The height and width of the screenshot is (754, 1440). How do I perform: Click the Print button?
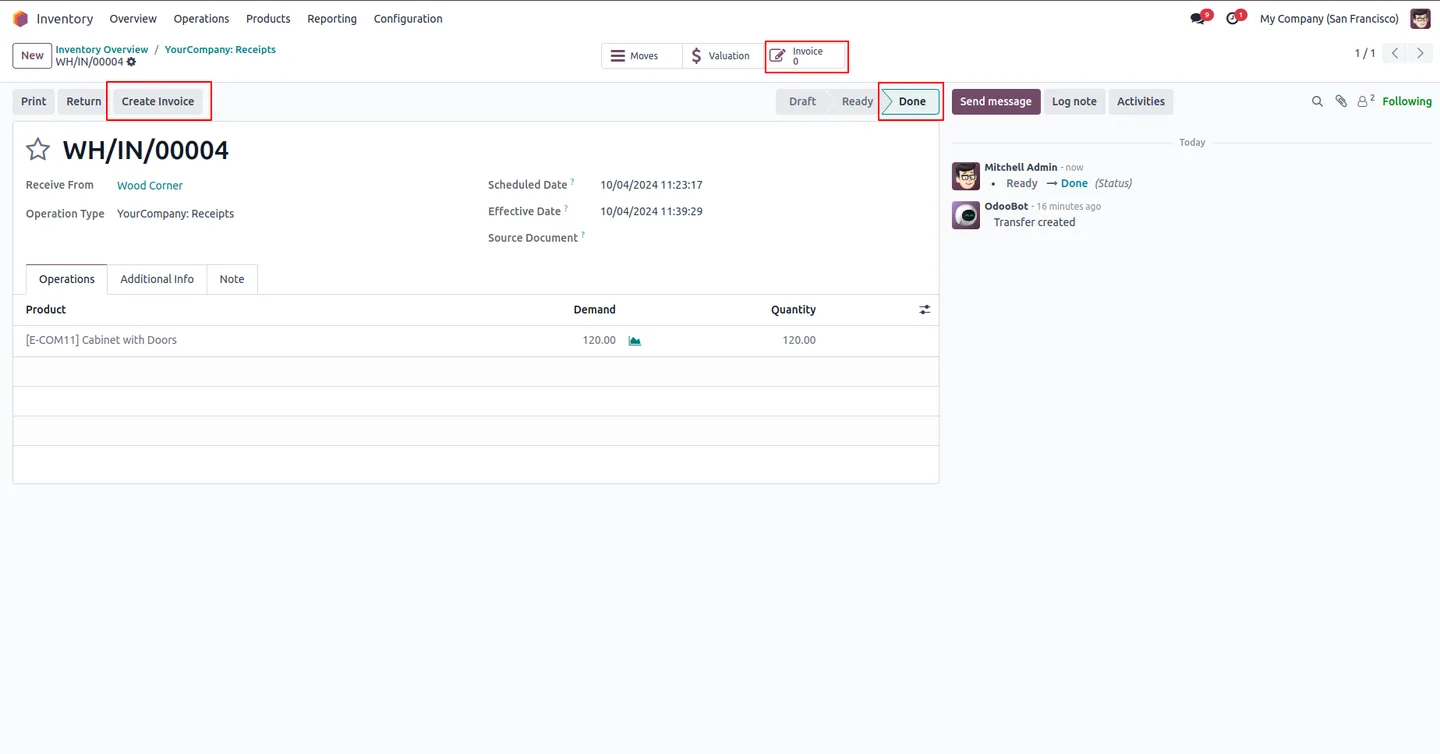coord(34,101)
